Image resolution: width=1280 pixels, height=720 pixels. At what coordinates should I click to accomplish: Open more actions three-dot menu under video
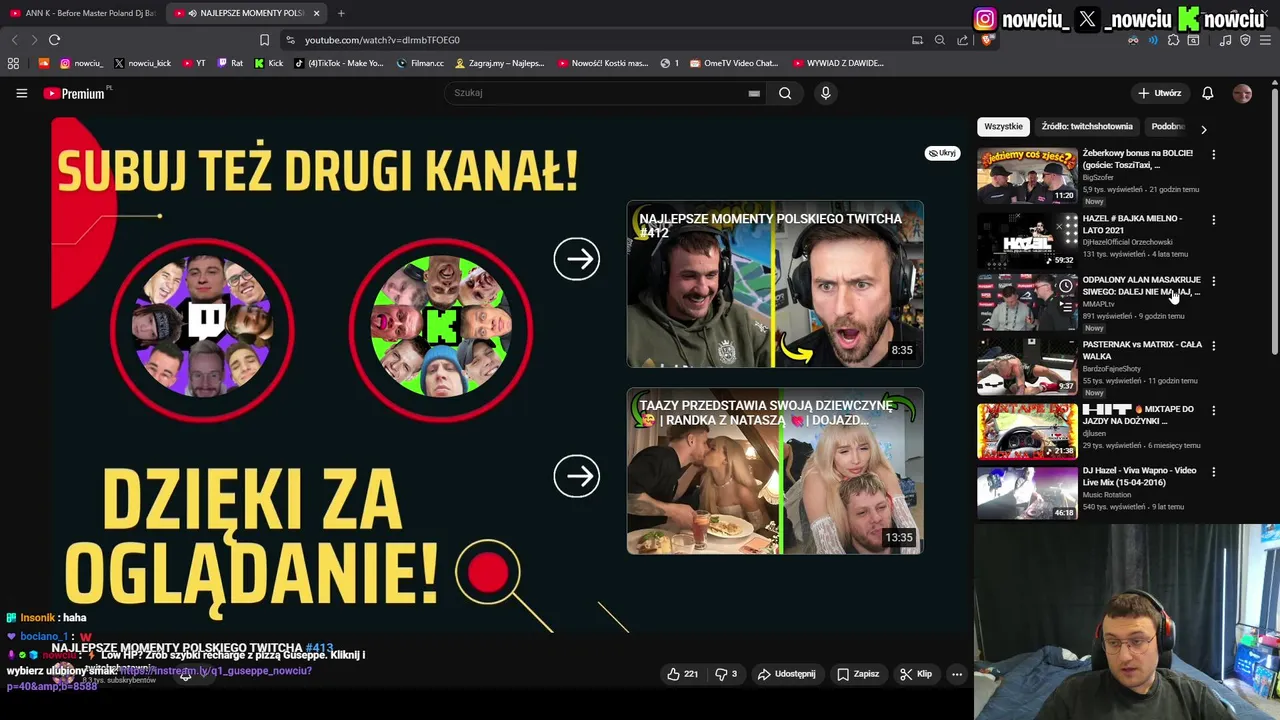[x=957, y=674]
